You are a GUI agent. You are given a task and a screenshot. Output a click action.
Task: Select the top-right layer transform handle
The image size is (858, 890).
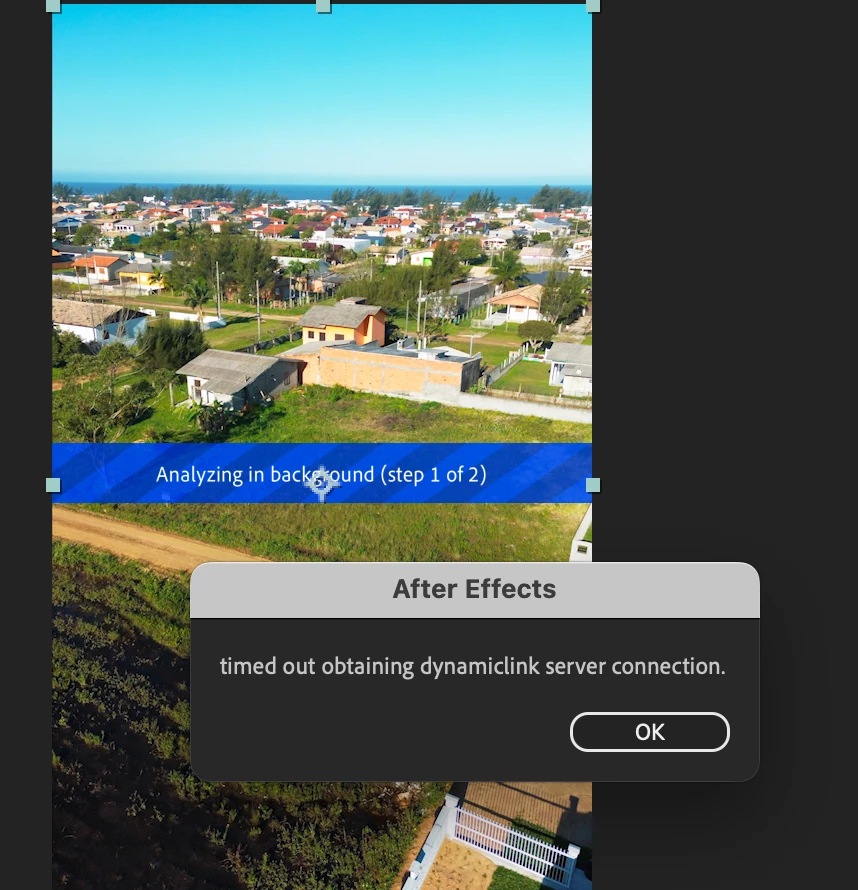coord(592,6)
